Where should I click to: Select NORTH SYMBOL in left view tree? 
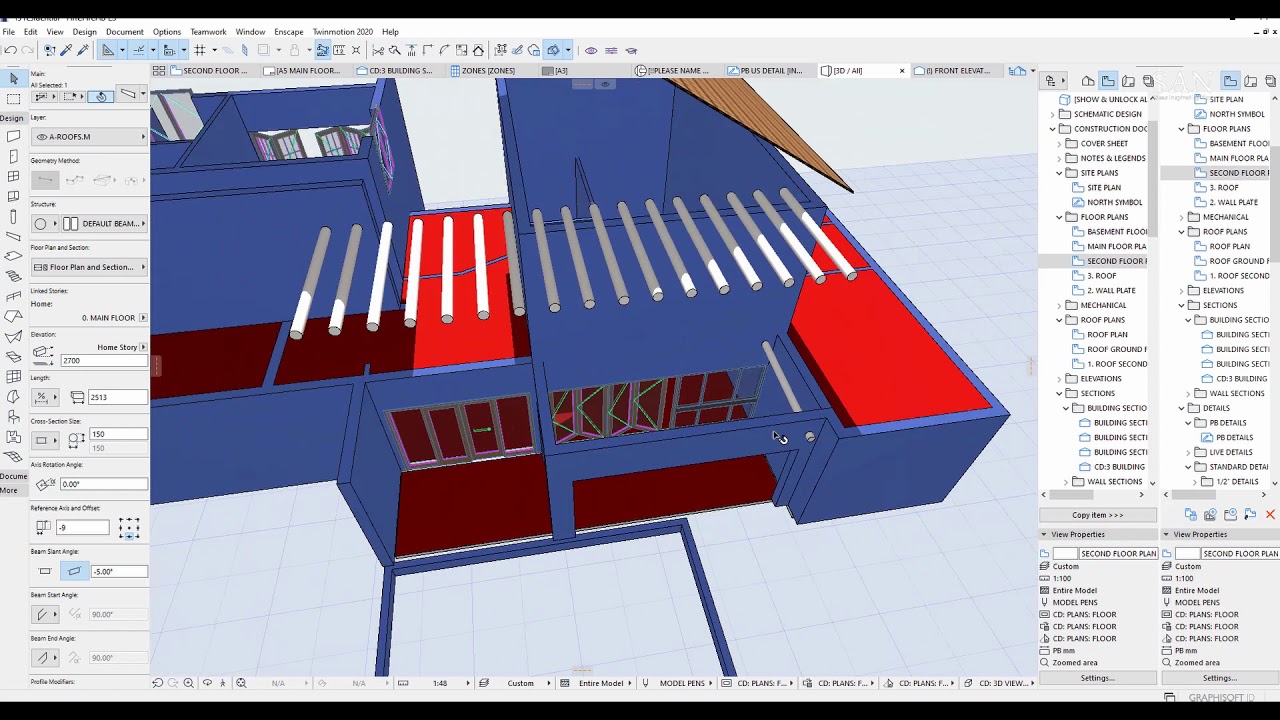point(1114,202)
